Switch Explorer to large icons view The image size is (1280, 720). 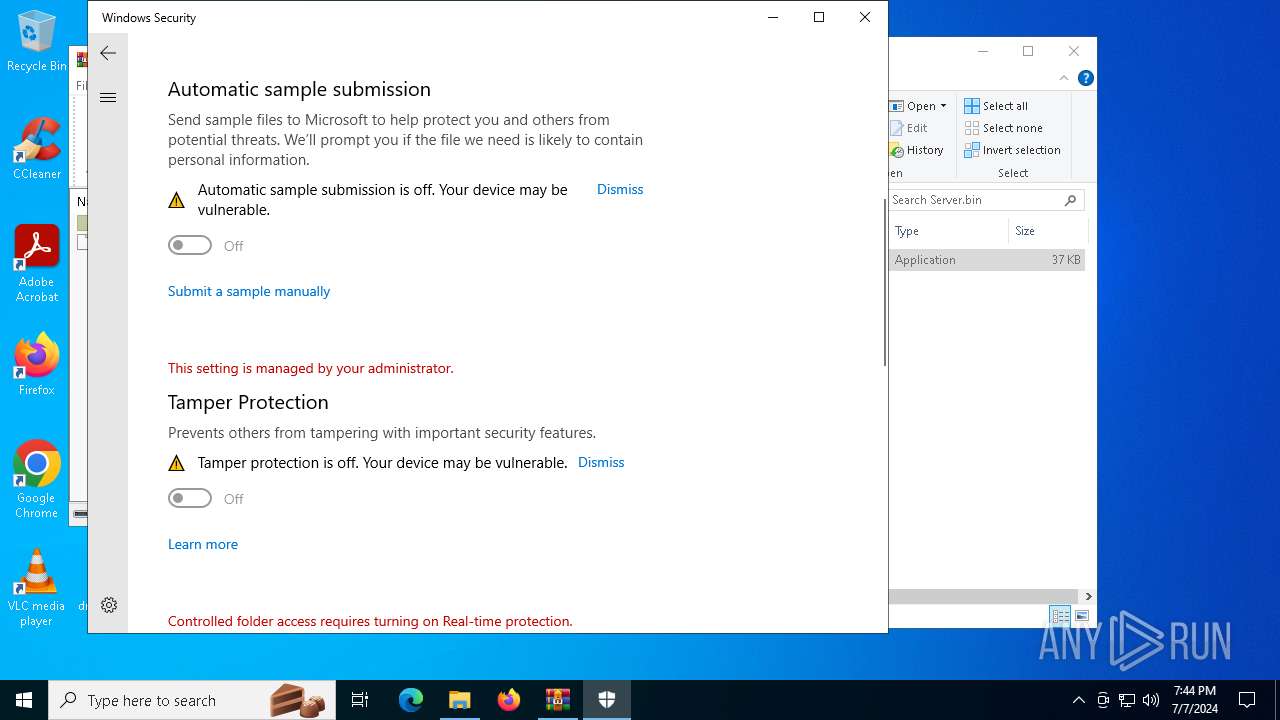[x=1082, y=616]
